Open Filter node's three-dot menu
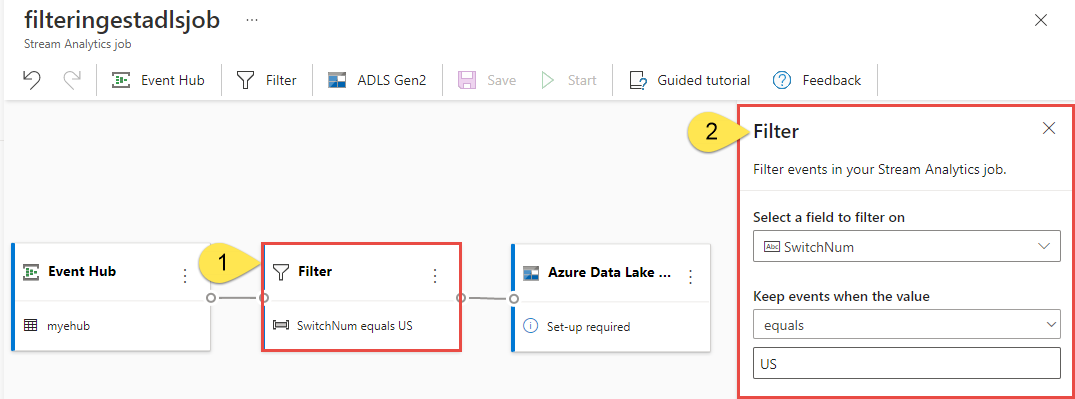1075x399 pixels. click(x=435, y=276)
